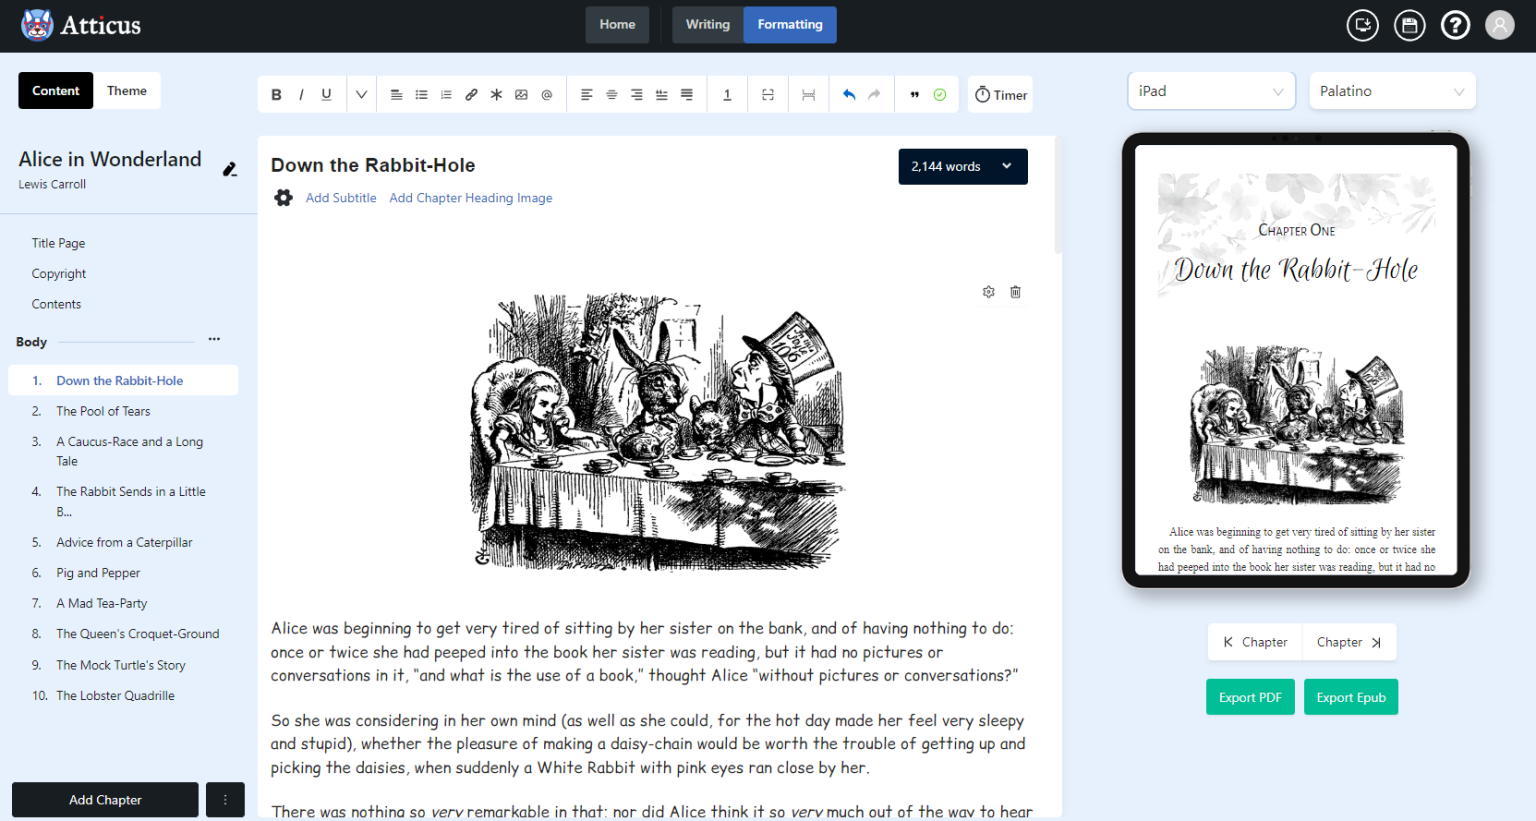Open the iPad device preview dropdown
This screenshot has height=821, width=1536.
pos(1210,91)
